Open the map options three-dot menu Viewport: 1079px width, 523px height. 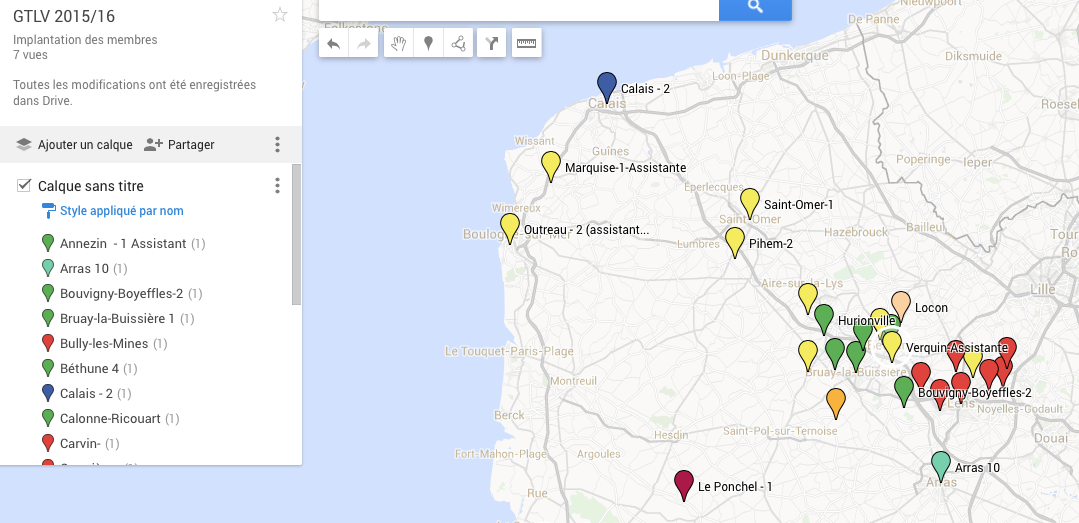click(x=278, y=145)
